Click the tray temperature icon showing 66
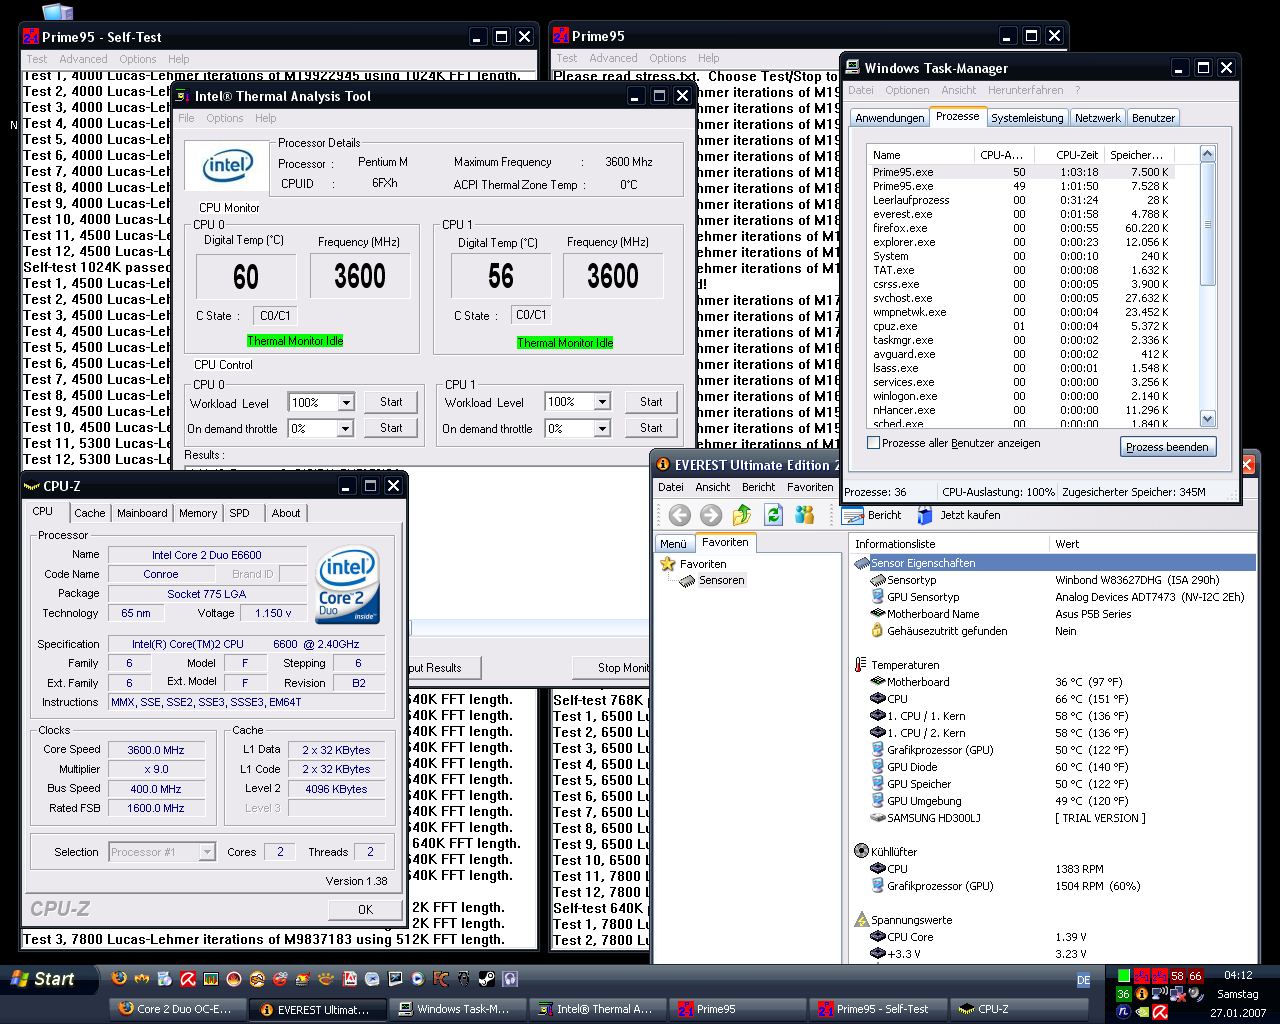Screen dimensions: 1280x1024 coord(1196,975)
